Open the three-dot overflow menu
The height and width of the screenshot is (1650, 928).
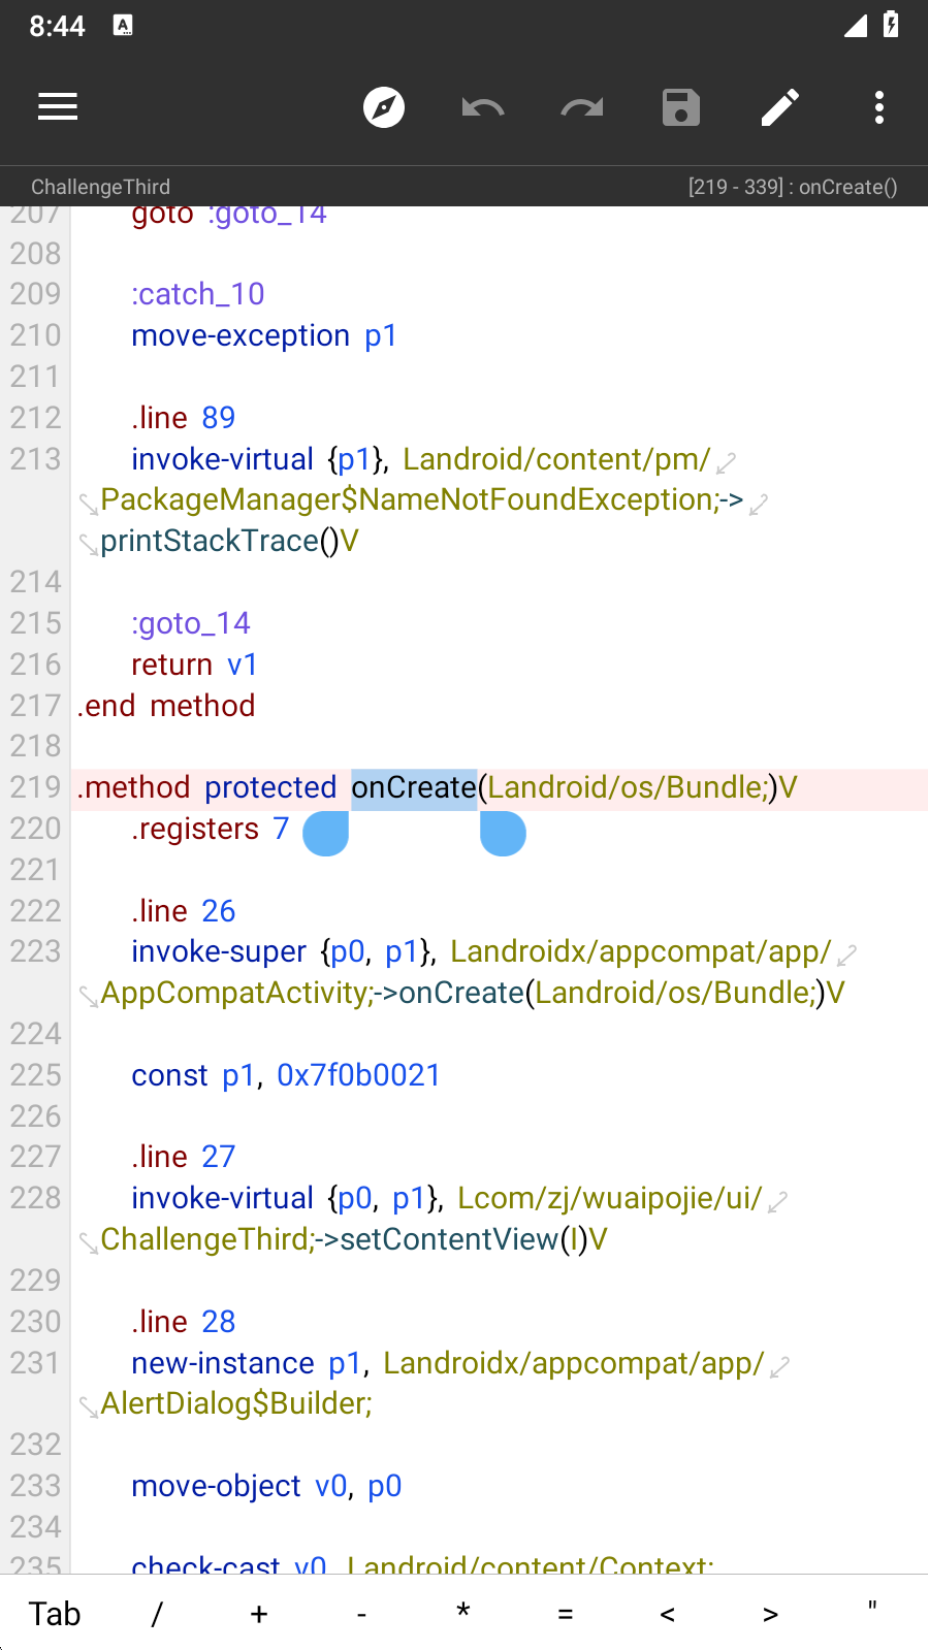tap(879, 107)
